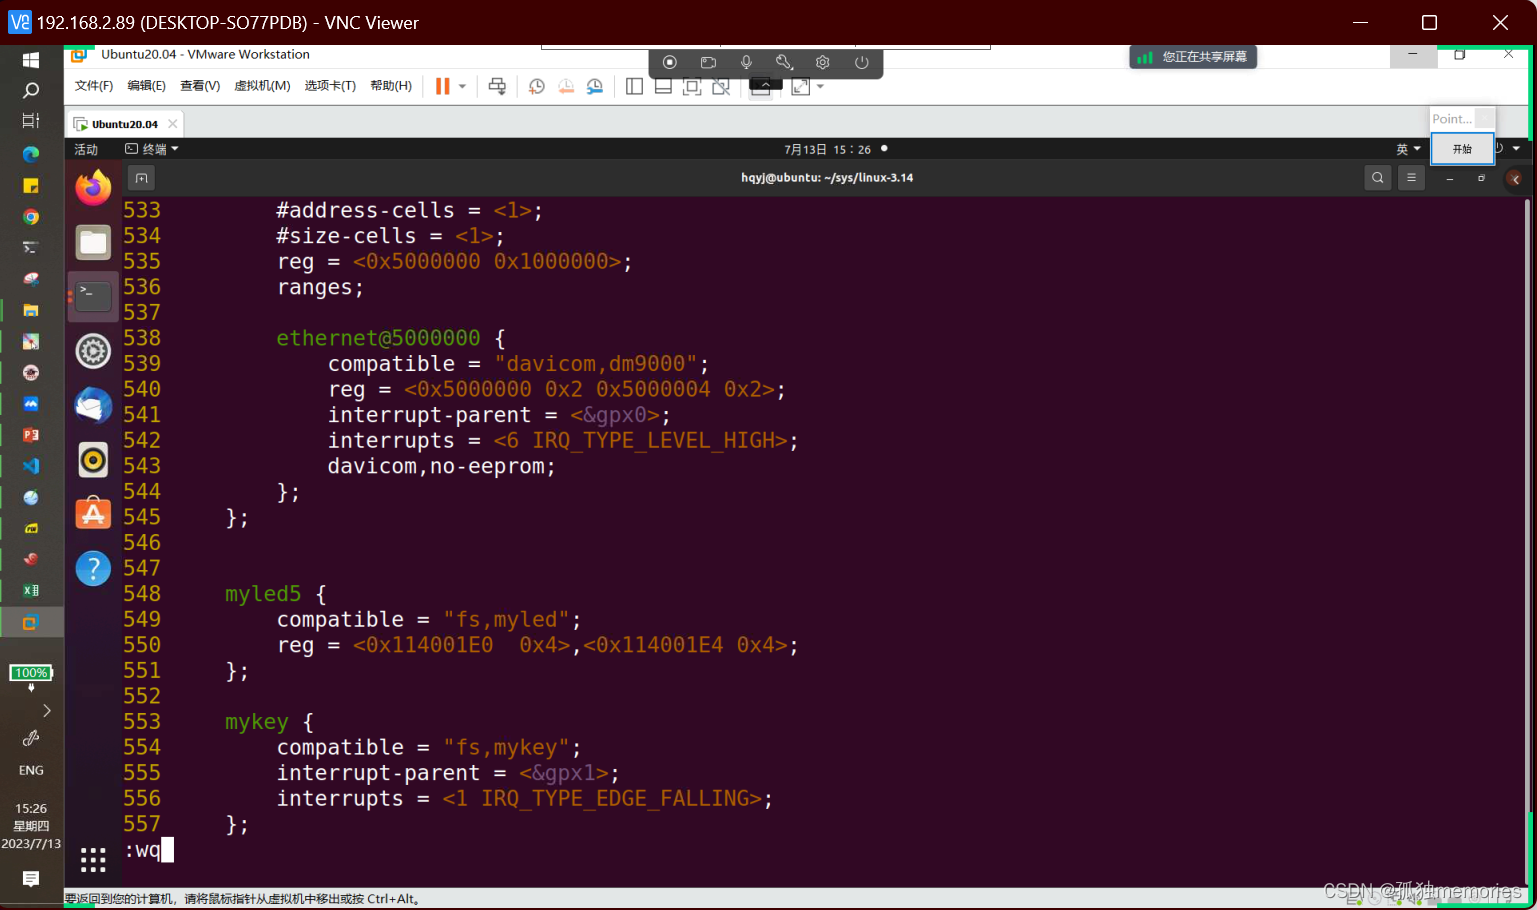1537x910 pixels.
Task: Toggle the VMware library sidebar view
Action: click(634, 86)
